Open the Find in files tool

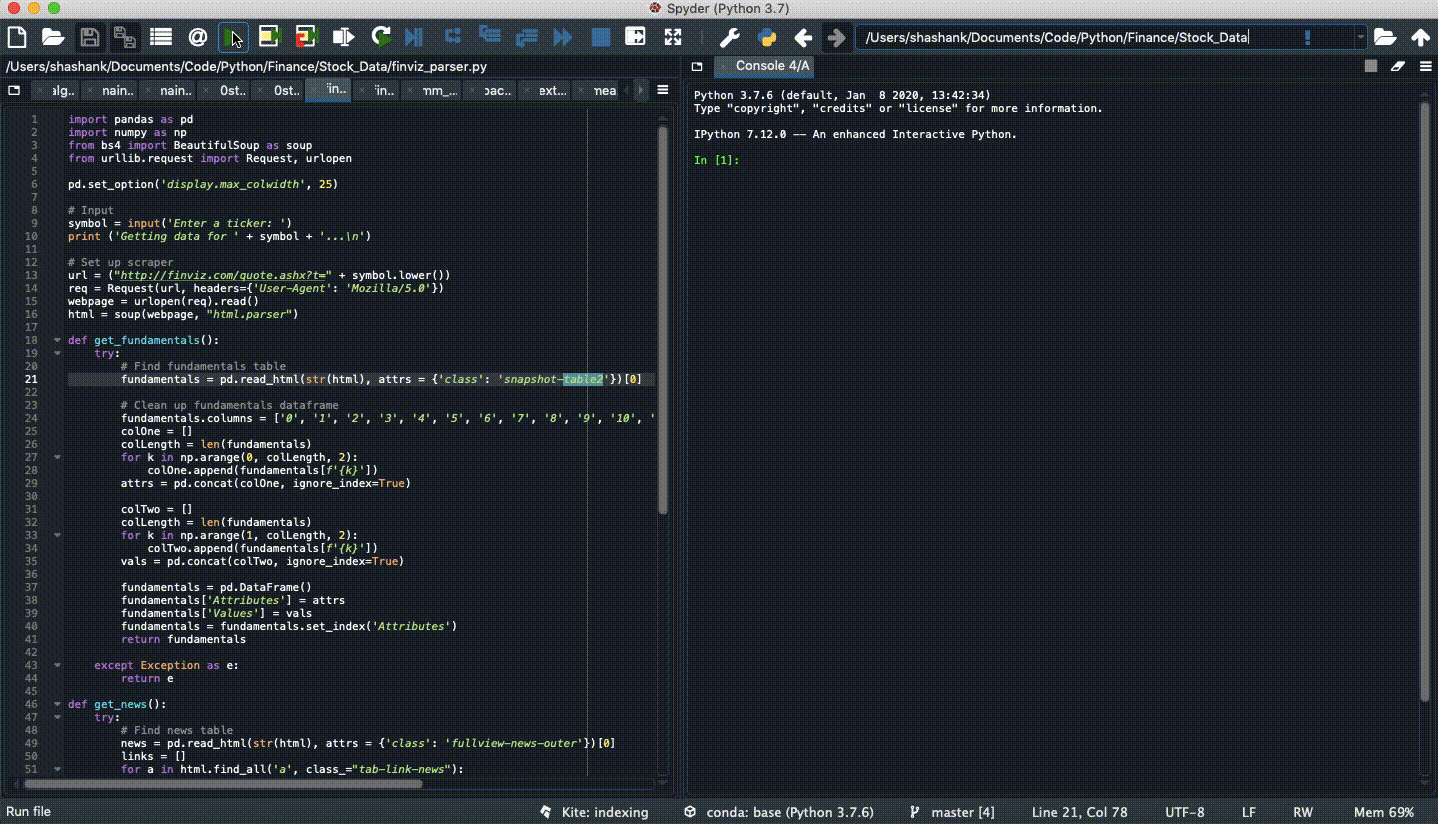tap(198, 37)
